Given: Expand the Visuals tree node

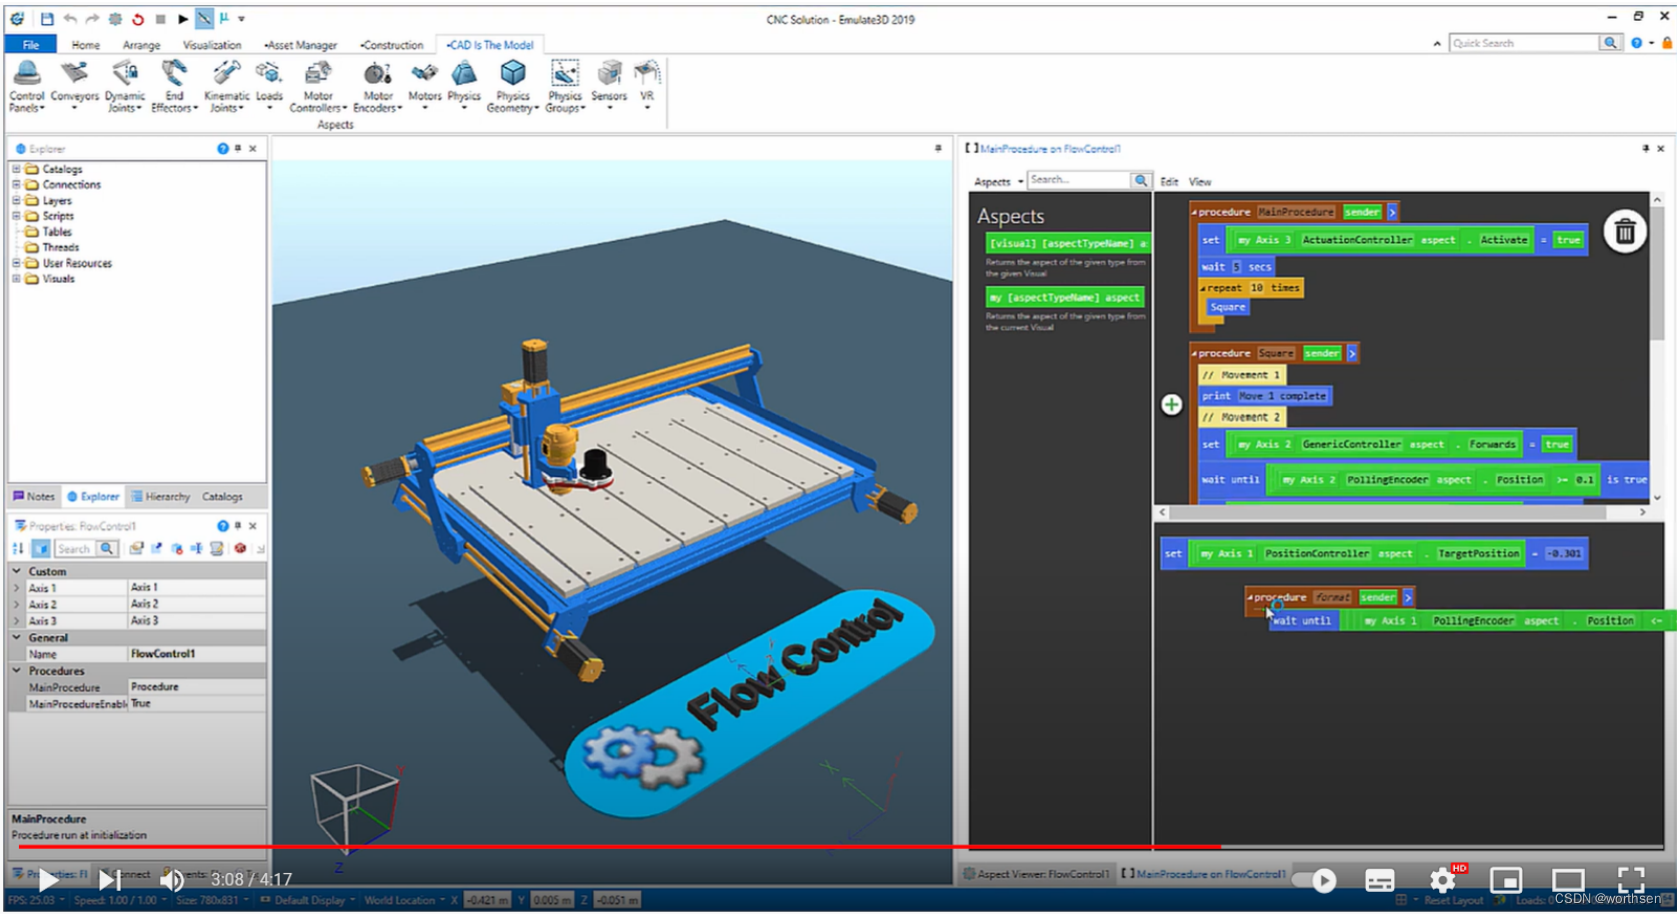Looking at the screenshot, I should click(x=16, y=279).
